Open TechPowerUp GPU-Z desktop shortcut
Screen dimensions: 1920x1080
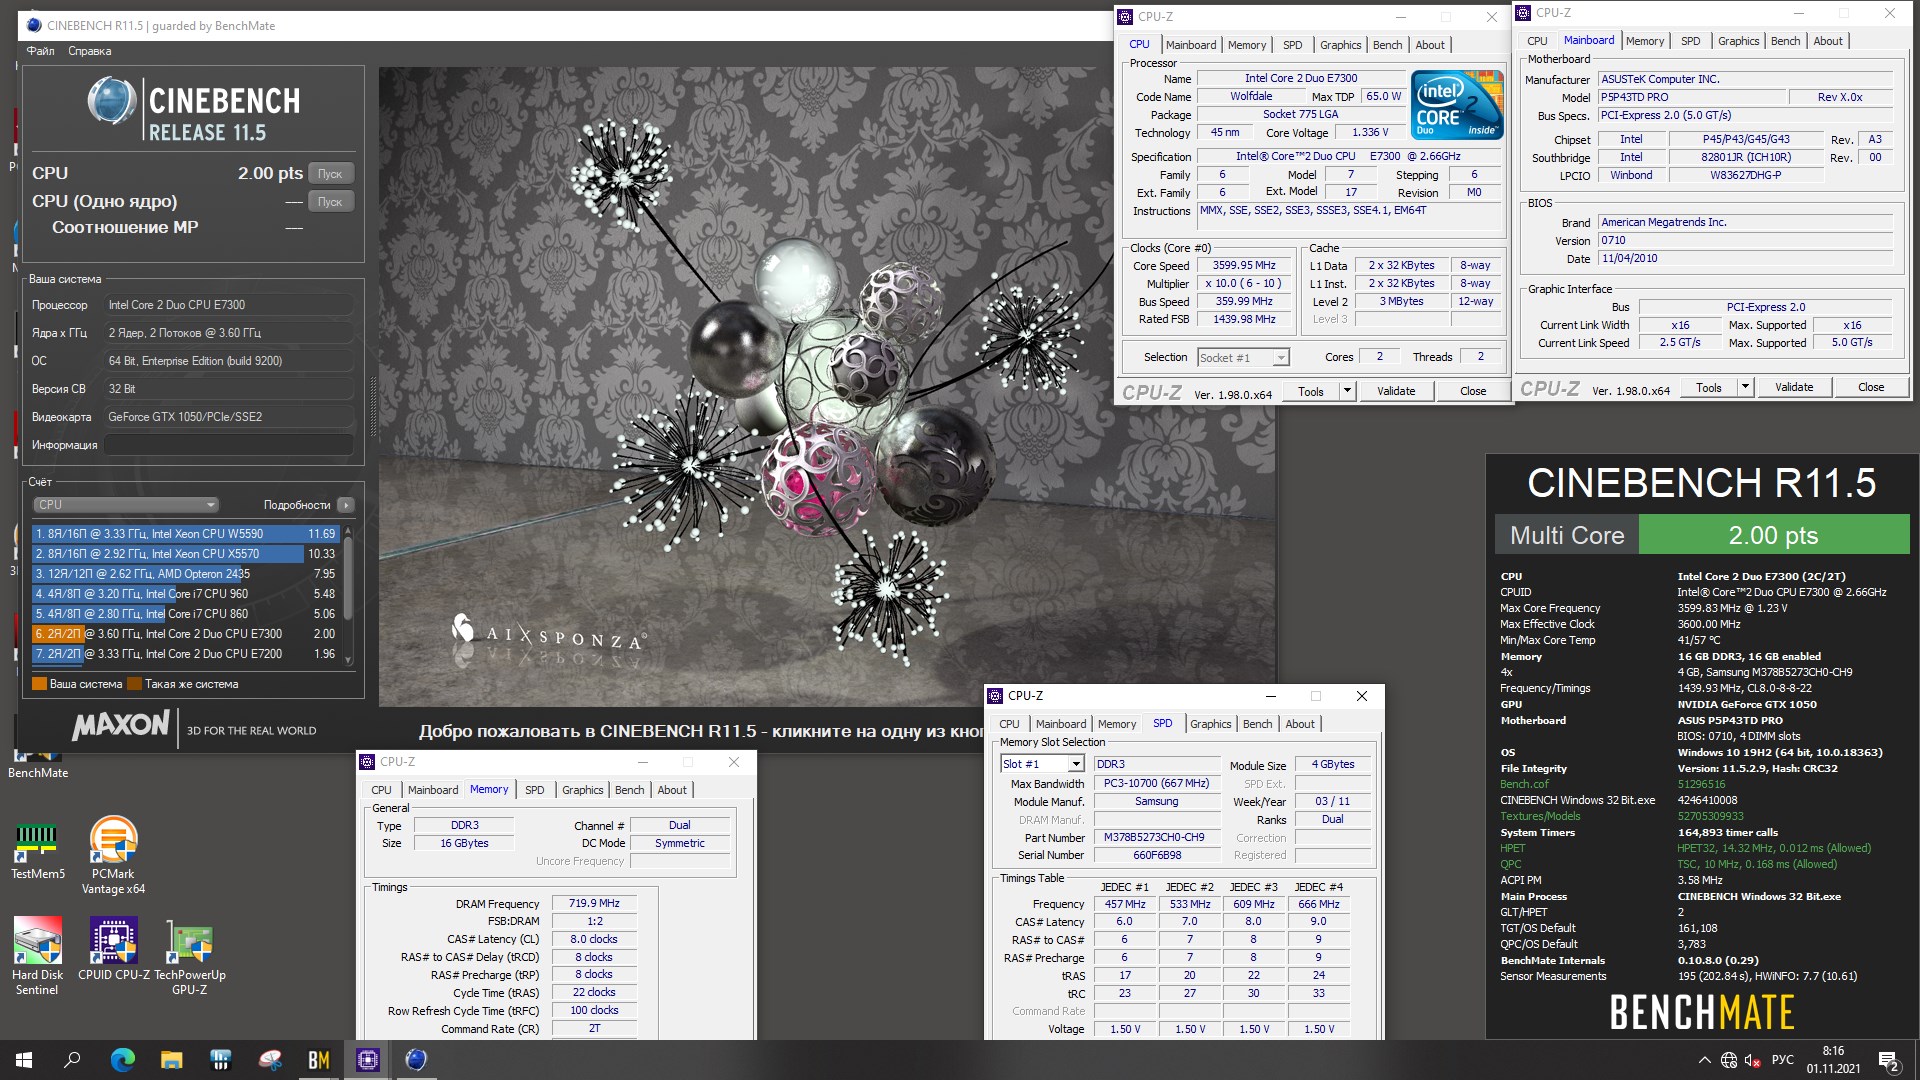189,955
